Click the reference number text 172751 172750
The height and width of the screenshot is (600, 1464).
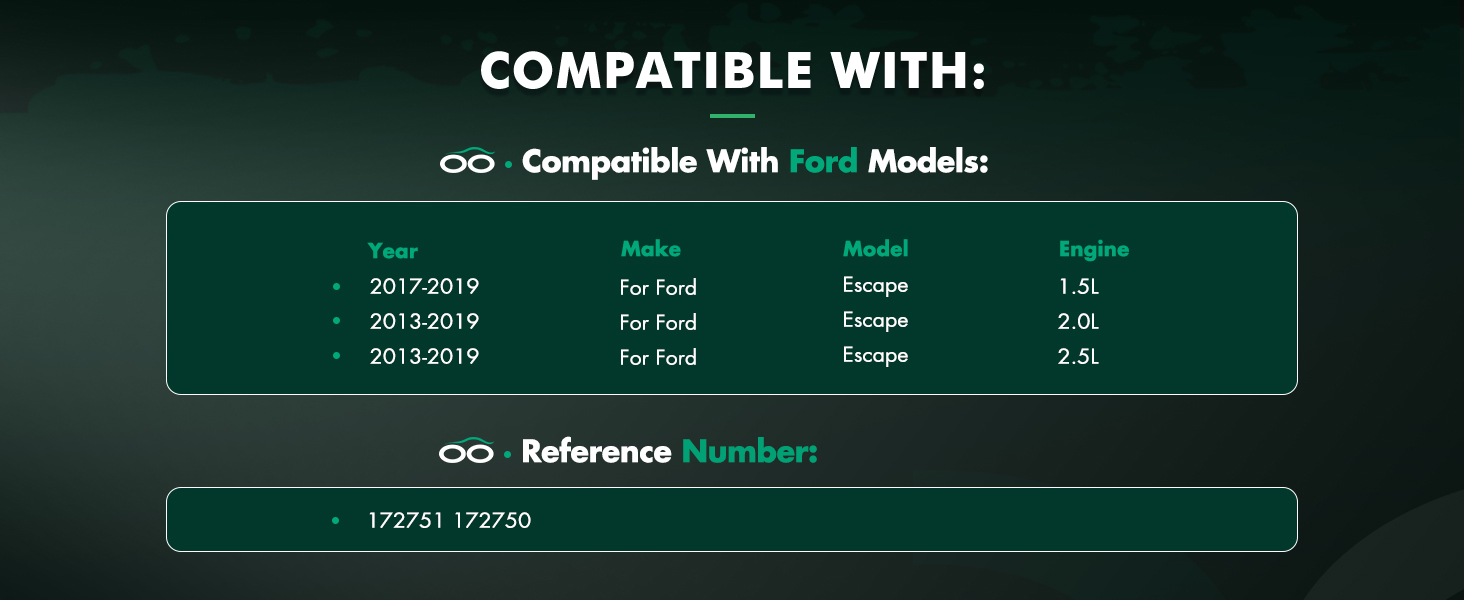pyautogui.click(x=449, y=521)
